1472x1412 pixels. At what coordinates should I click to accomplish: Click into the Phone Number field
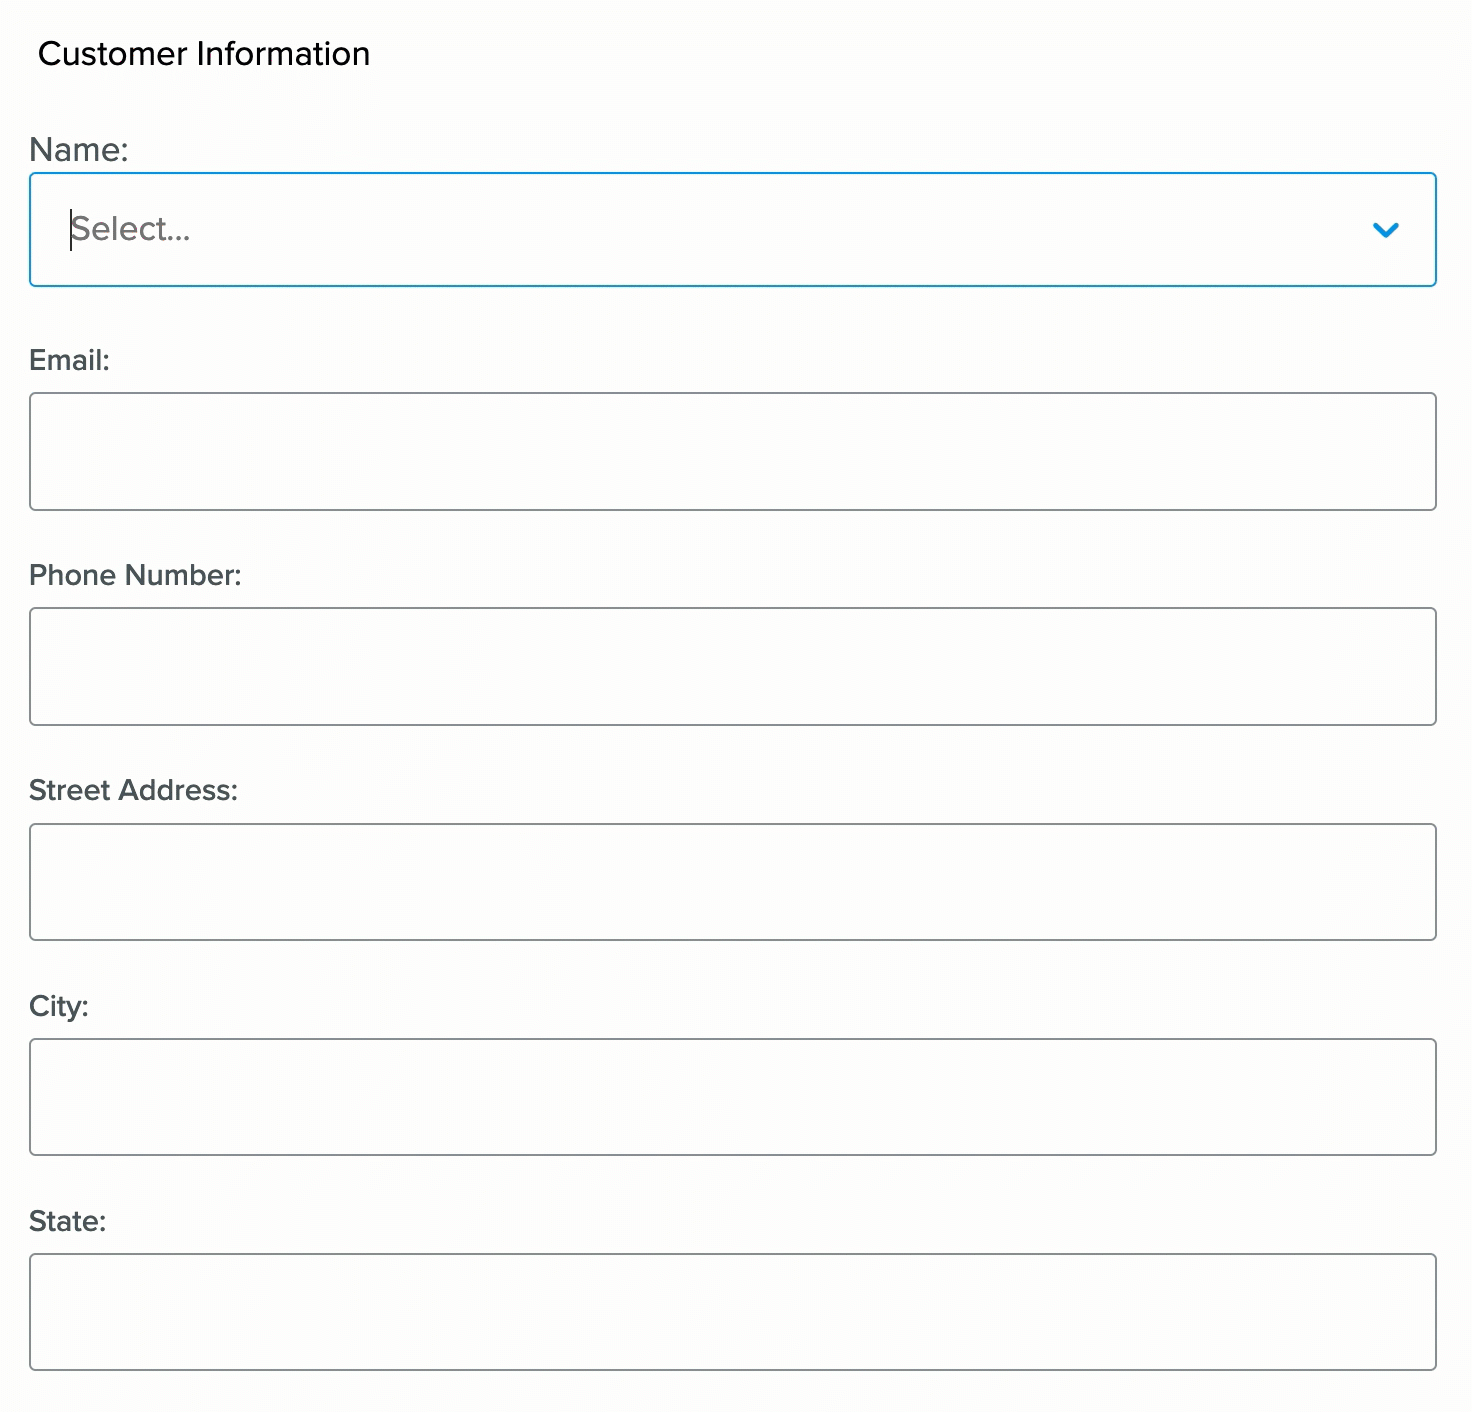(x=733, y=667)
